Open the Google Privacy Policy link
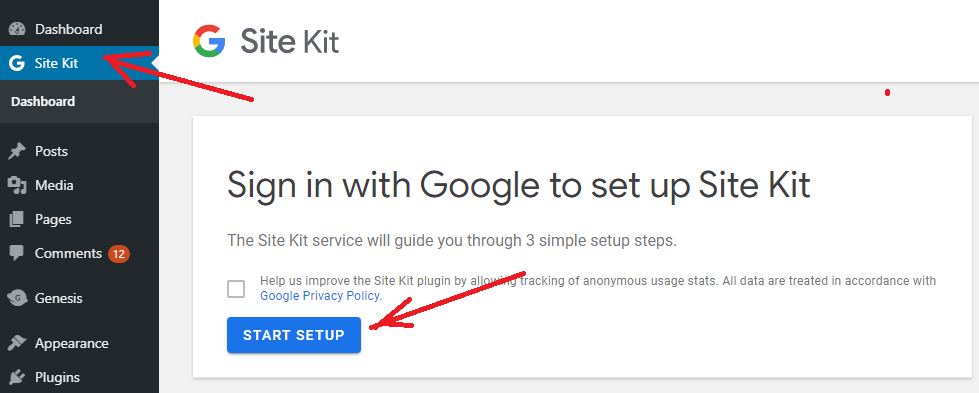The image size is (979, 393). tap(320, 296)
